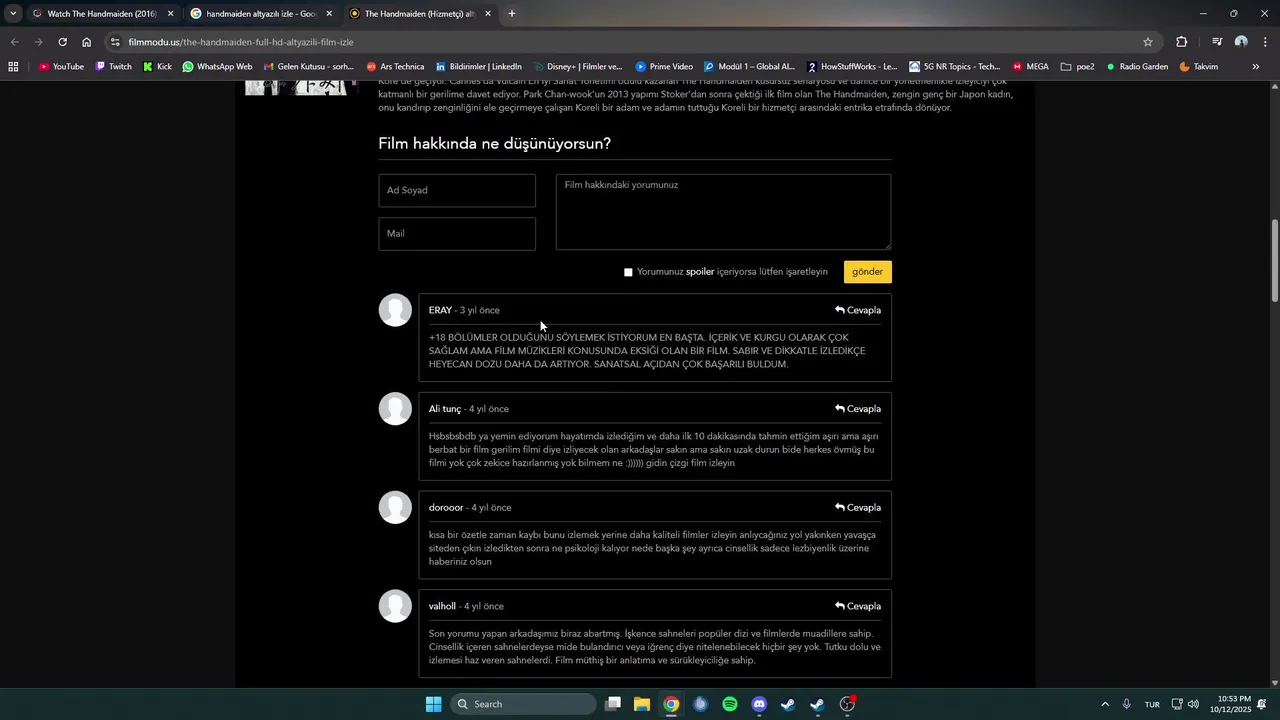Reload the current page
The height and width of the screenshot is (720, 1280).
point(62,42)
